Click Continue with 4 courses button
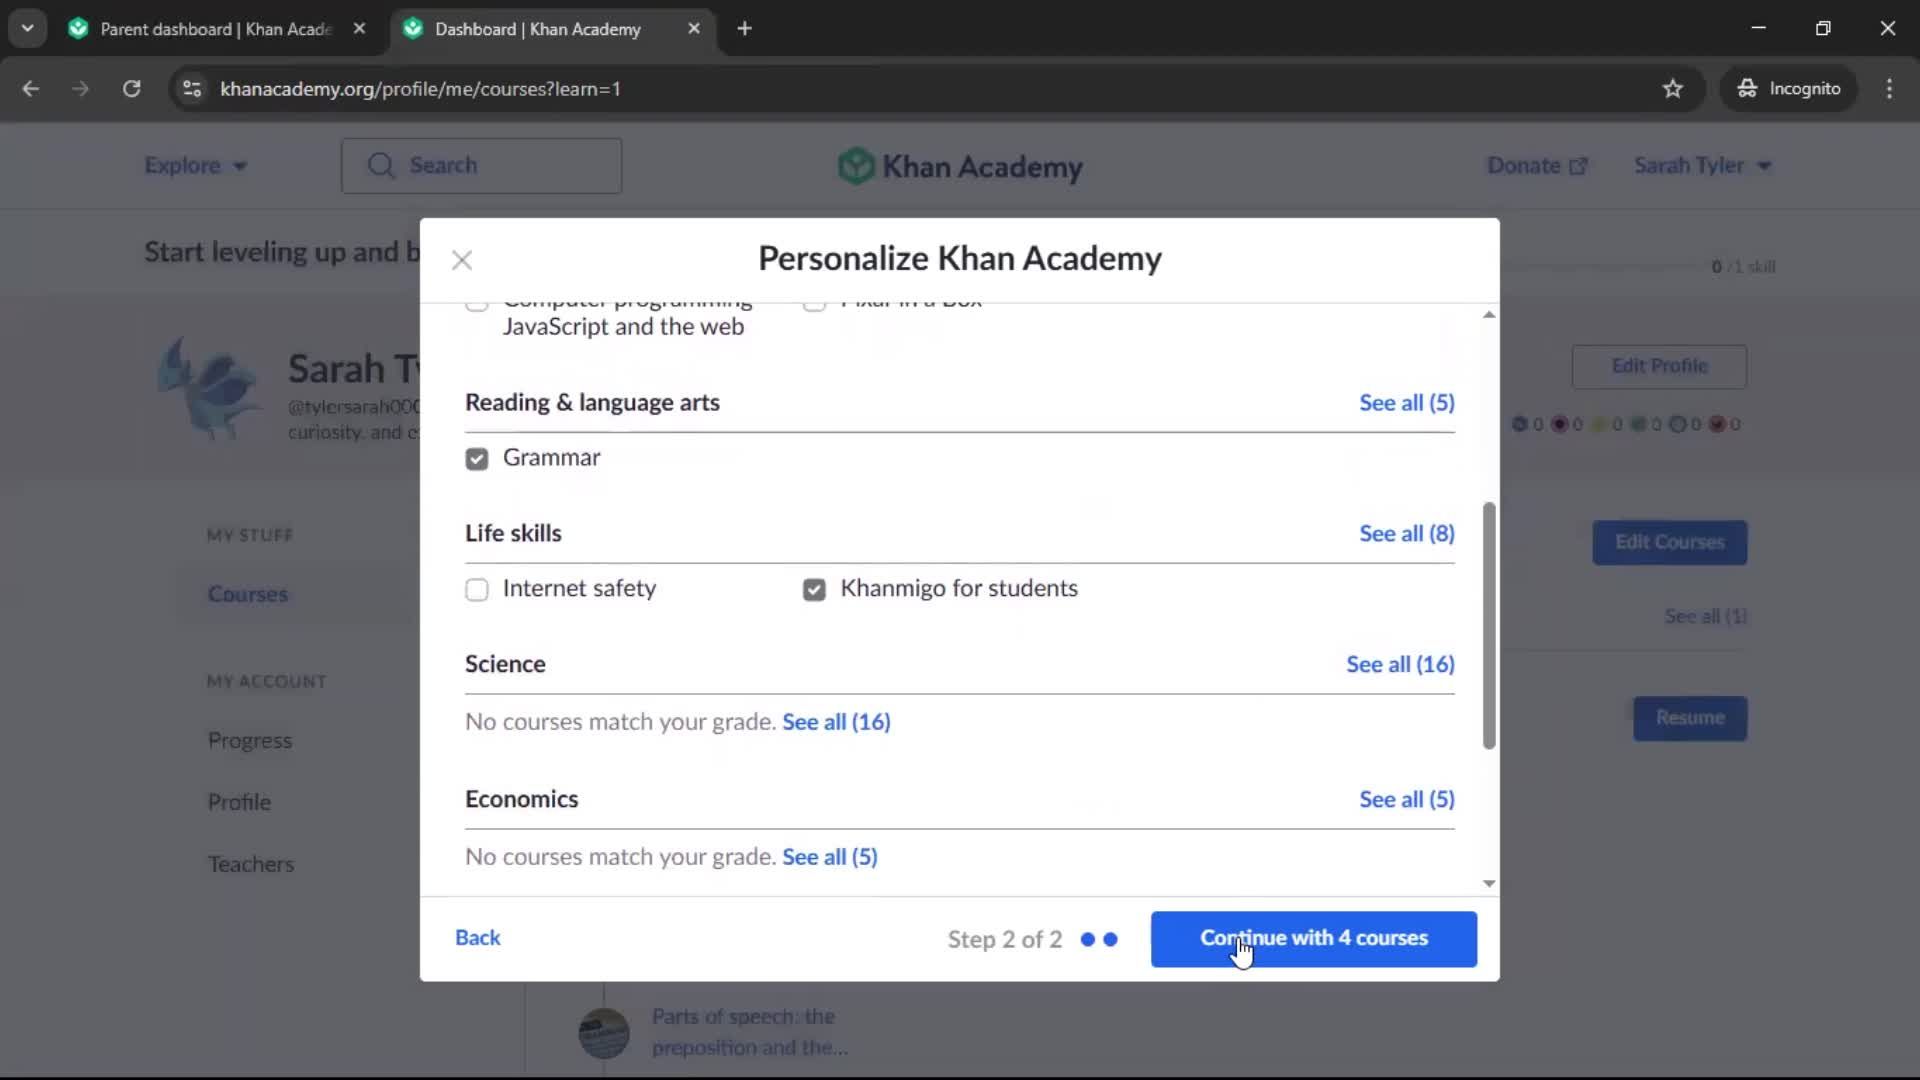The height and width of the screenshot is (1080, 1920). [1313, 939]
